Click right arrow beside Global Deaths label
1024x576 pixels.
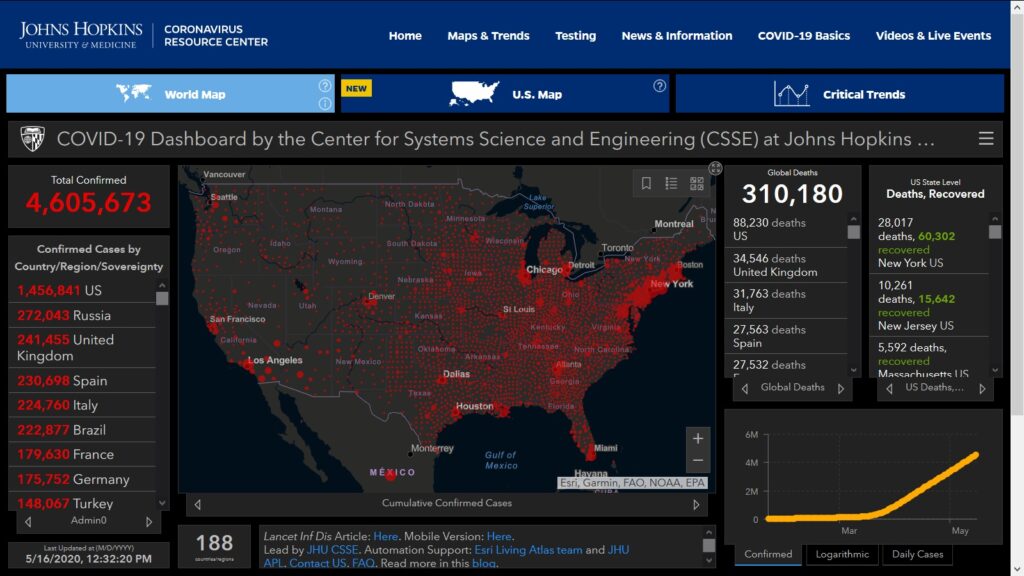(840, 389)
